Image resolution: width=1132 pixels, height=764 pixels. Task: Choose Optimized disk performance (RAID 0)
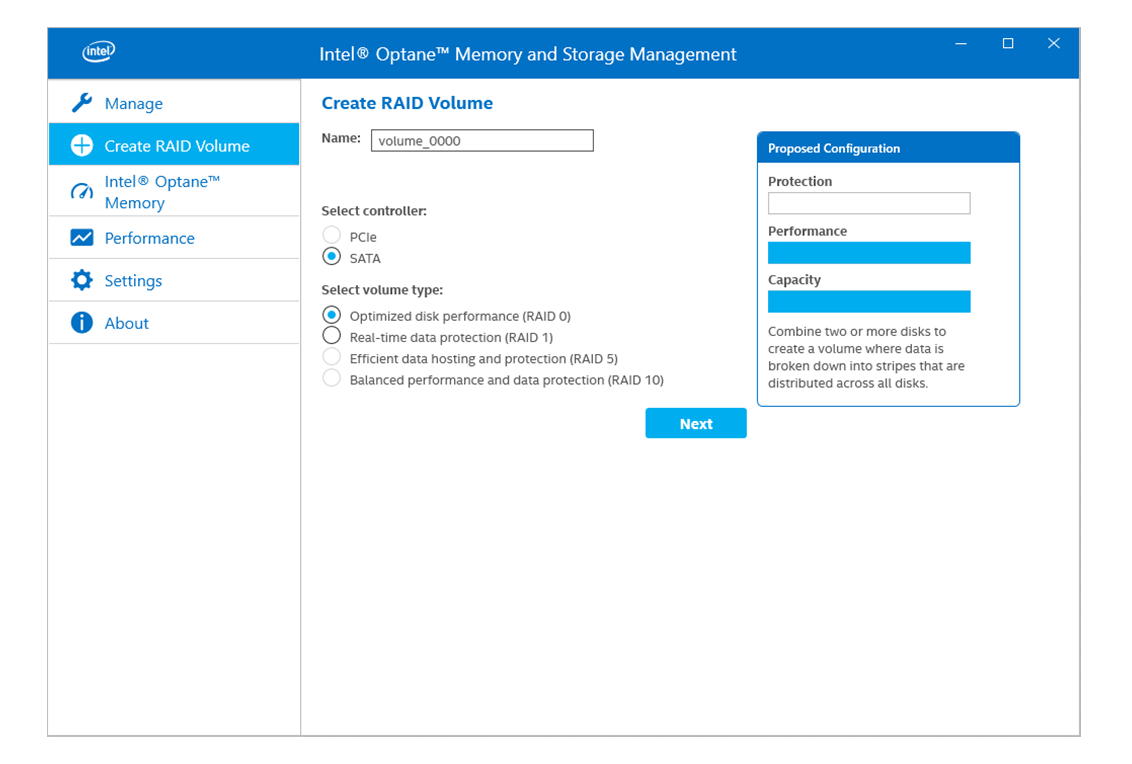pyautogui.click(x=332, y=315)
